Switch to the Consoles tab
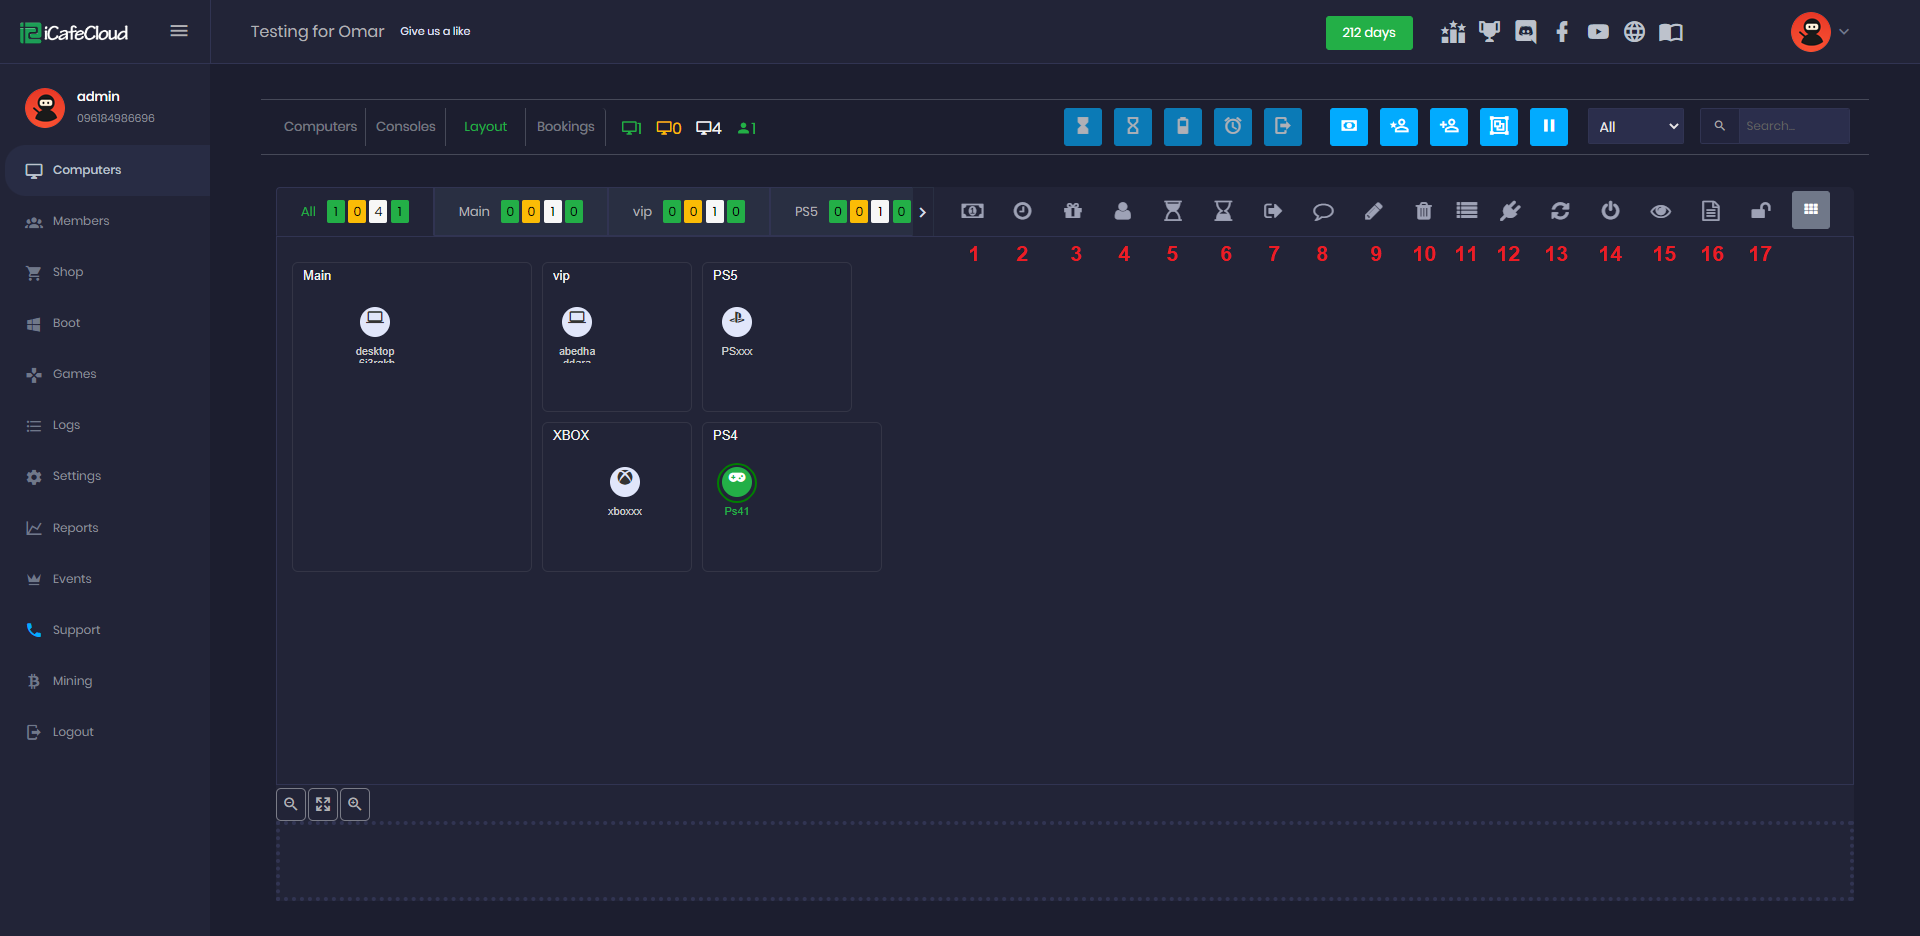Viewport: 1920px width, 936px height. (x=405, y=127)
